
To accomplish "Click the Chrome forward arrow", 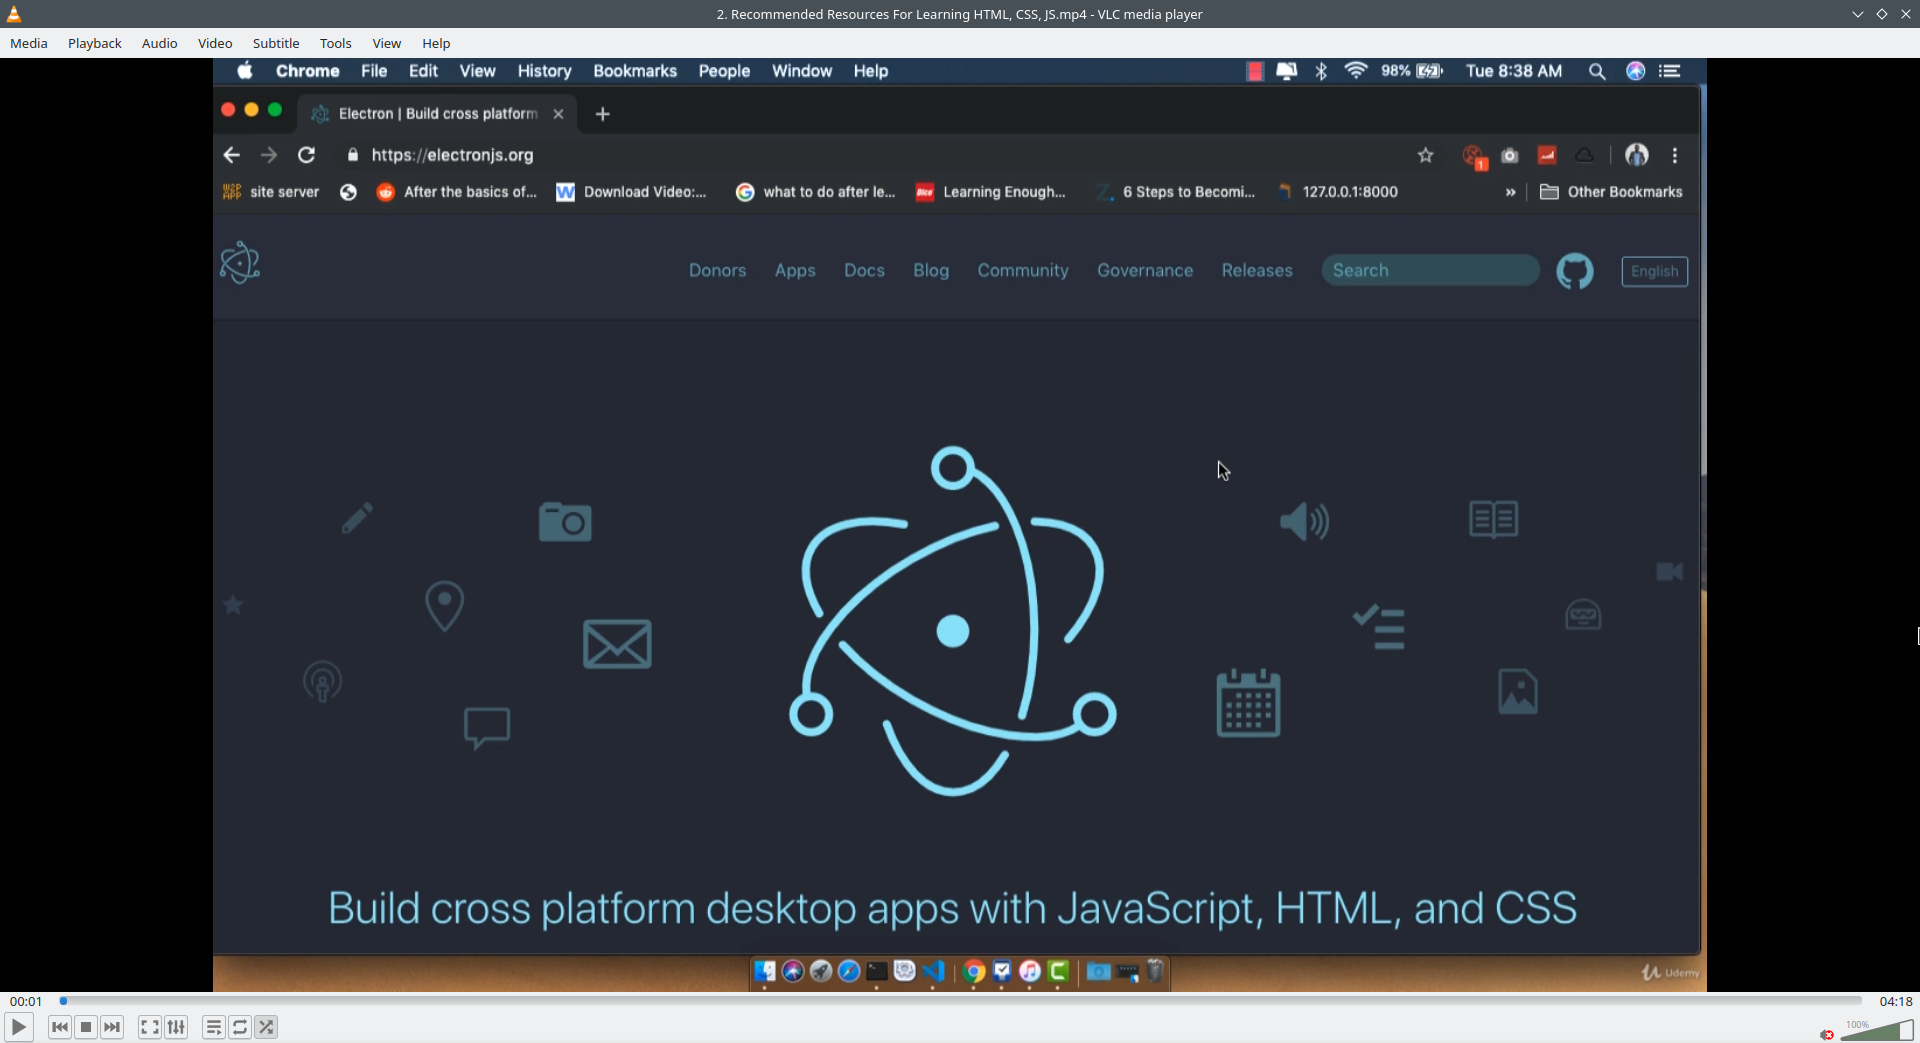I will coord(269,155).
